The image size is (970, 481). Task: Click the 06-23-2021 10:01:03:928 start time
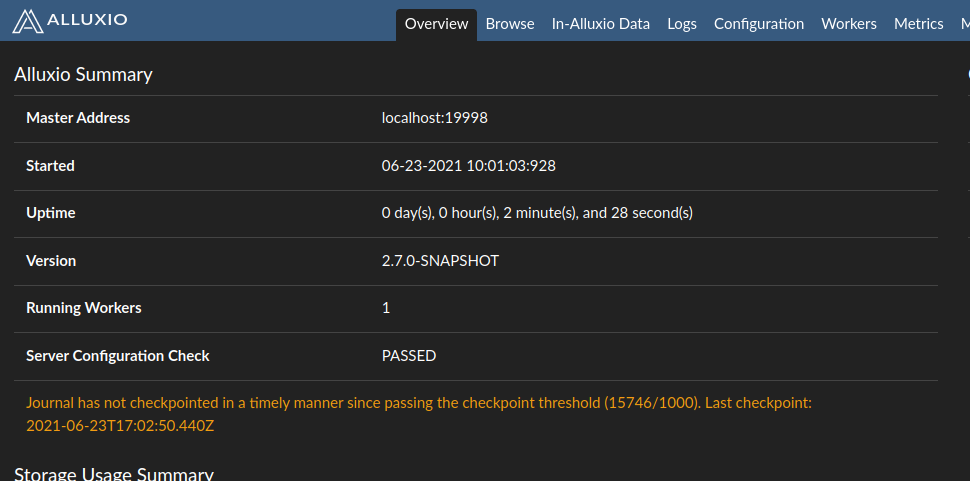(x=469, y=166)
